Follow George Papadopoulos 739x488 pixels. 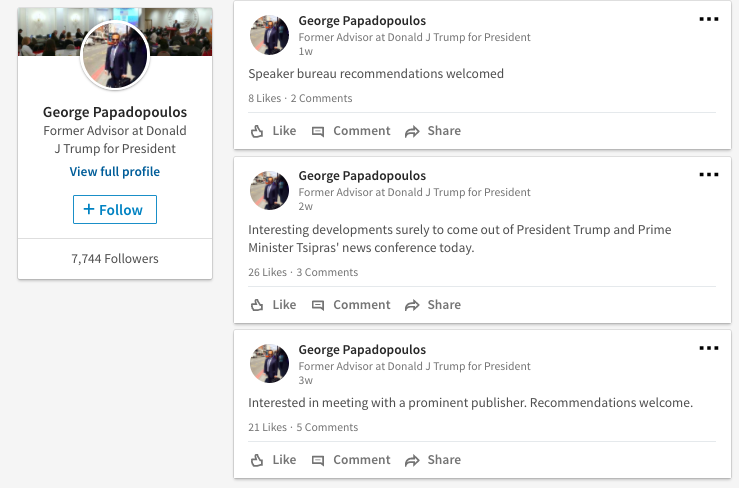(114, 210)
